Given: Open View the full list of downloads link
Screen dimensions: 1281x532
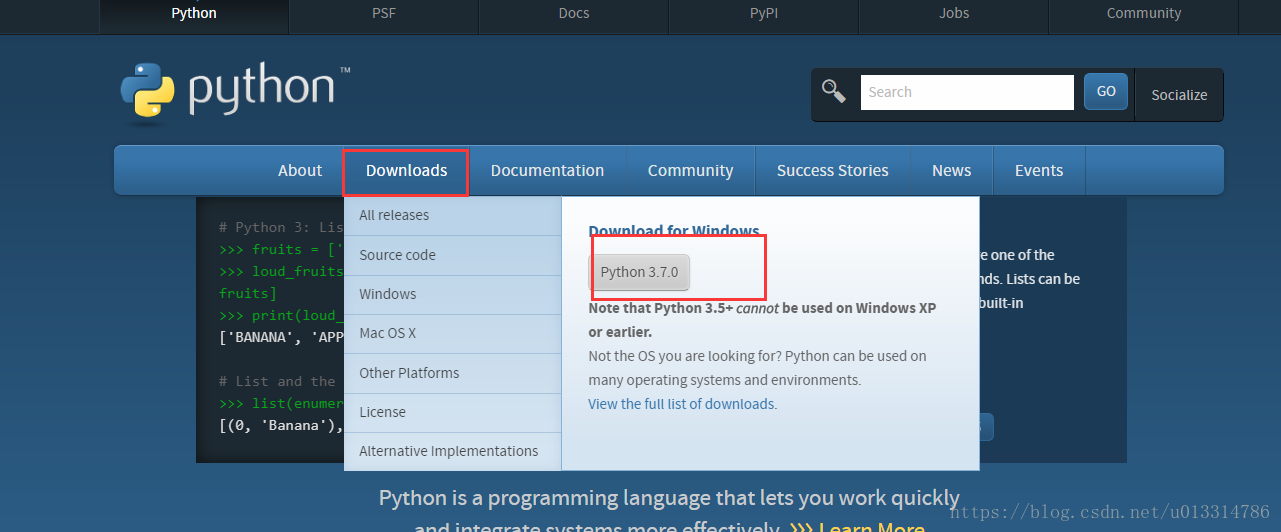Looking at the screenshot, I should click(682, 404).
